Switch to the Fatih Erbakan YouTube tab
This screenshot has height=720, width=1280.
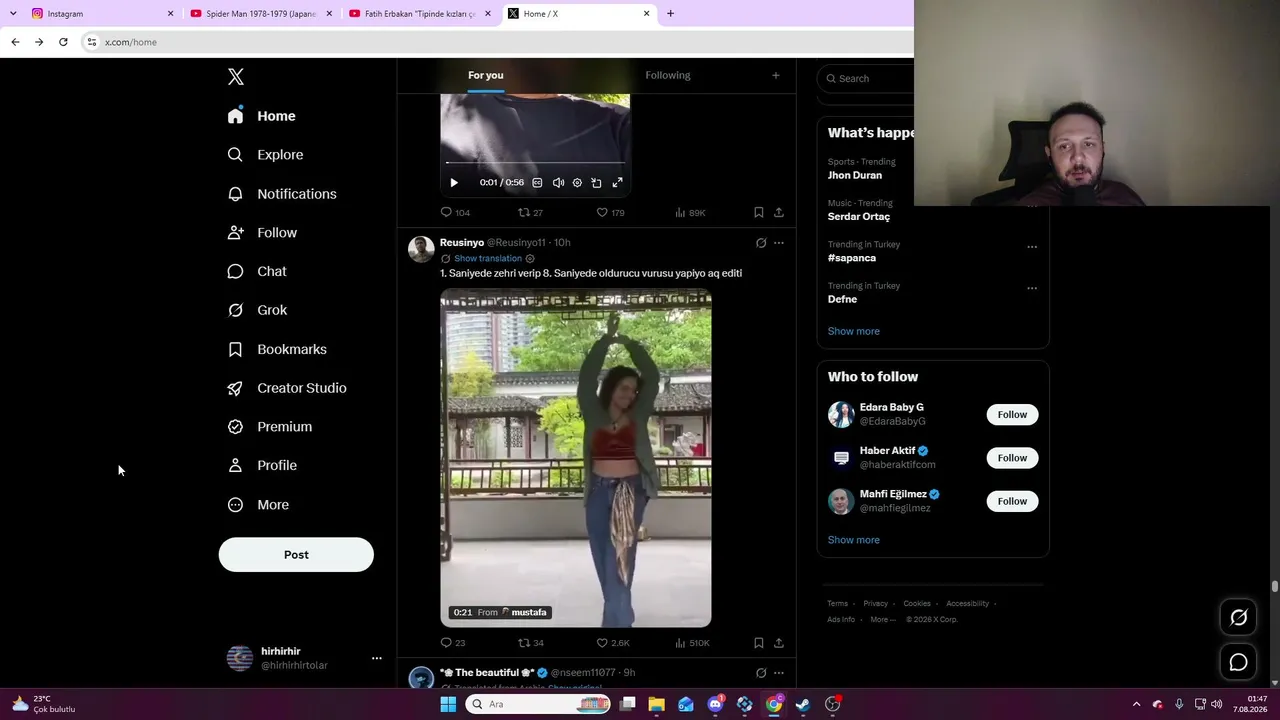pyautogui.click(x=420, y=14)
